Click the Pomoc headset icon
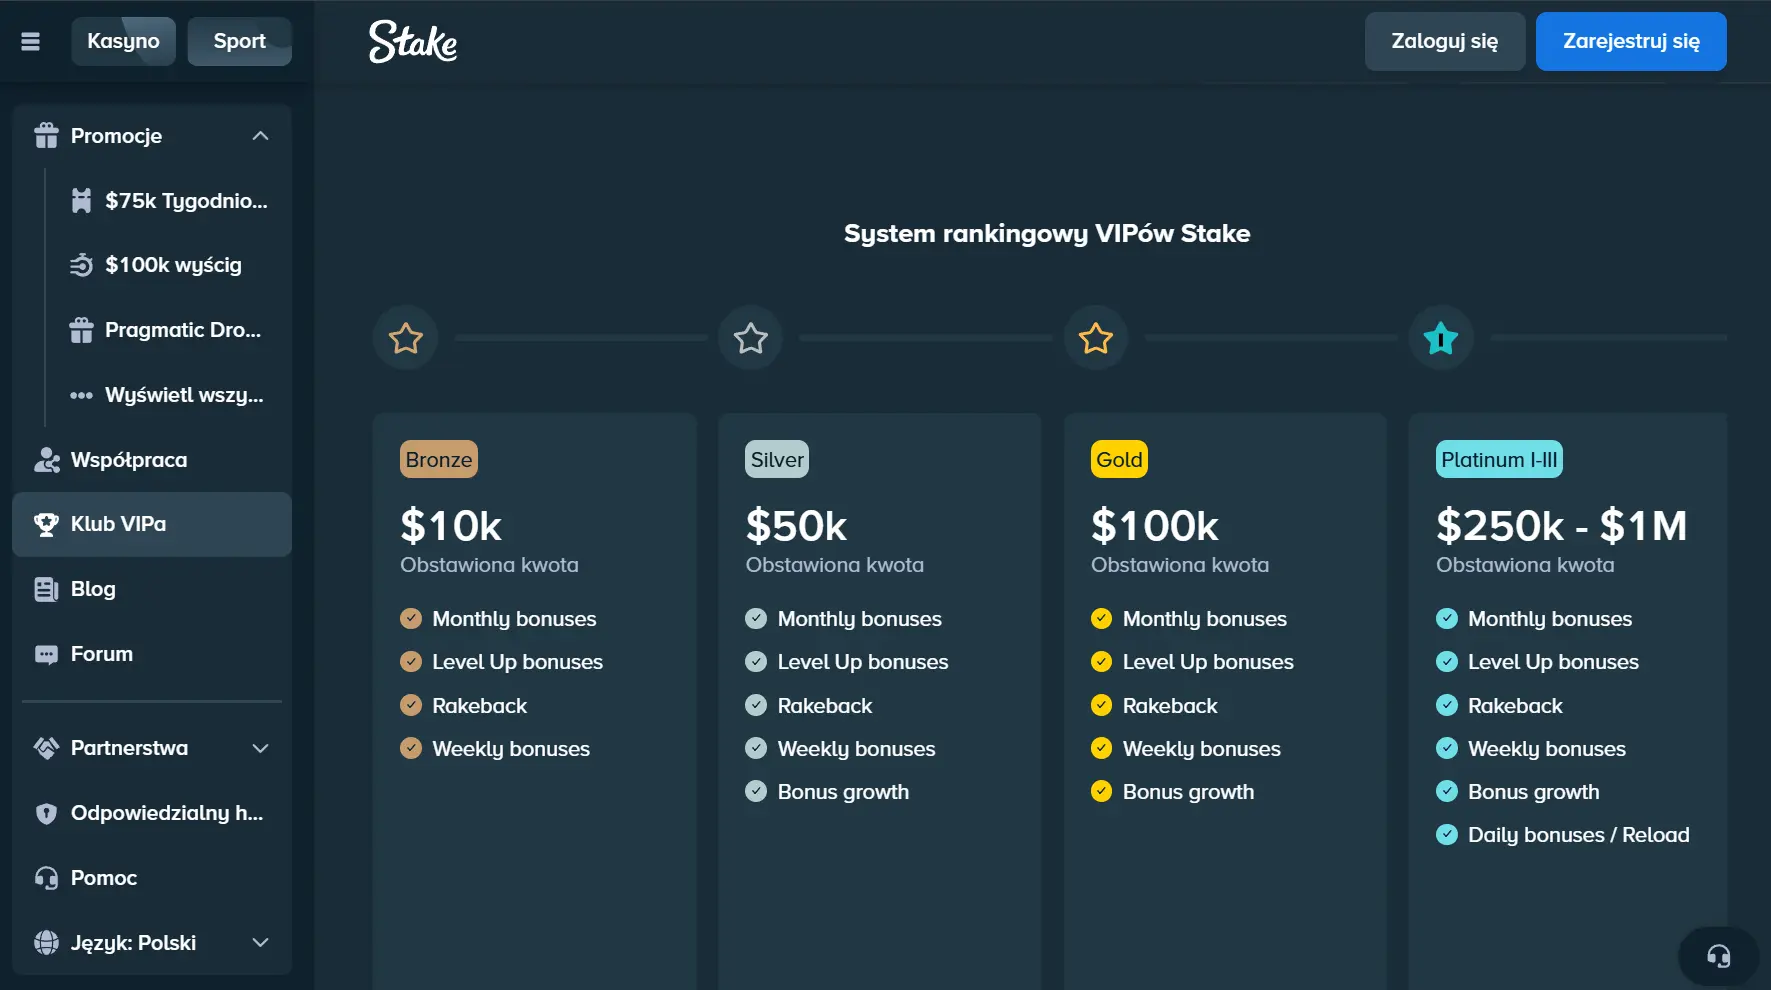The image size is (1771, 990). pyautogui.click(x=46, y=878)
